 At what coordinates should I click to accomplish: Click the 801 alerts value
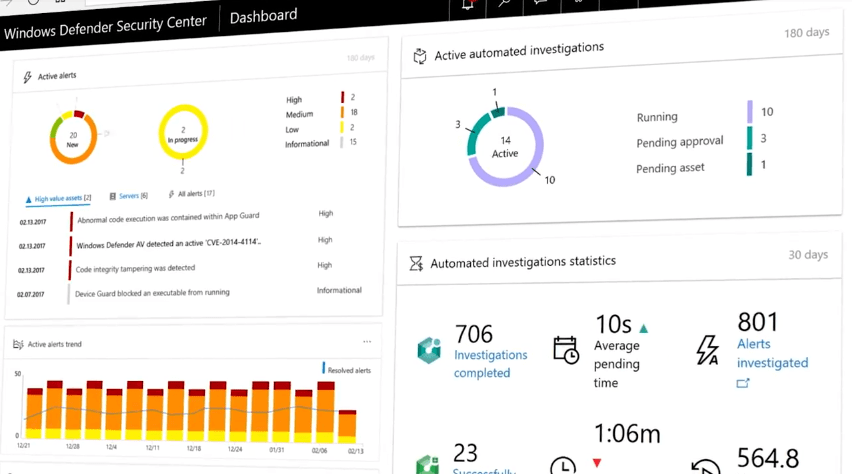[757, 322]
